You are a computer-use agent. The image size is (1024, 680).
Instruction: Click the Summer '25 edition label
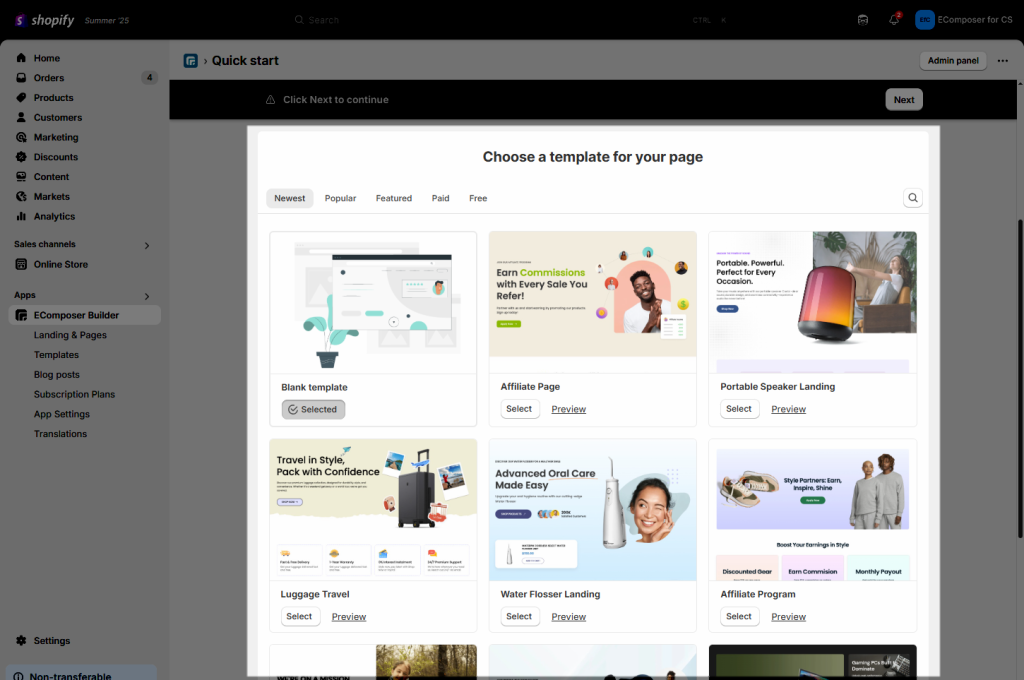(107, 21)
